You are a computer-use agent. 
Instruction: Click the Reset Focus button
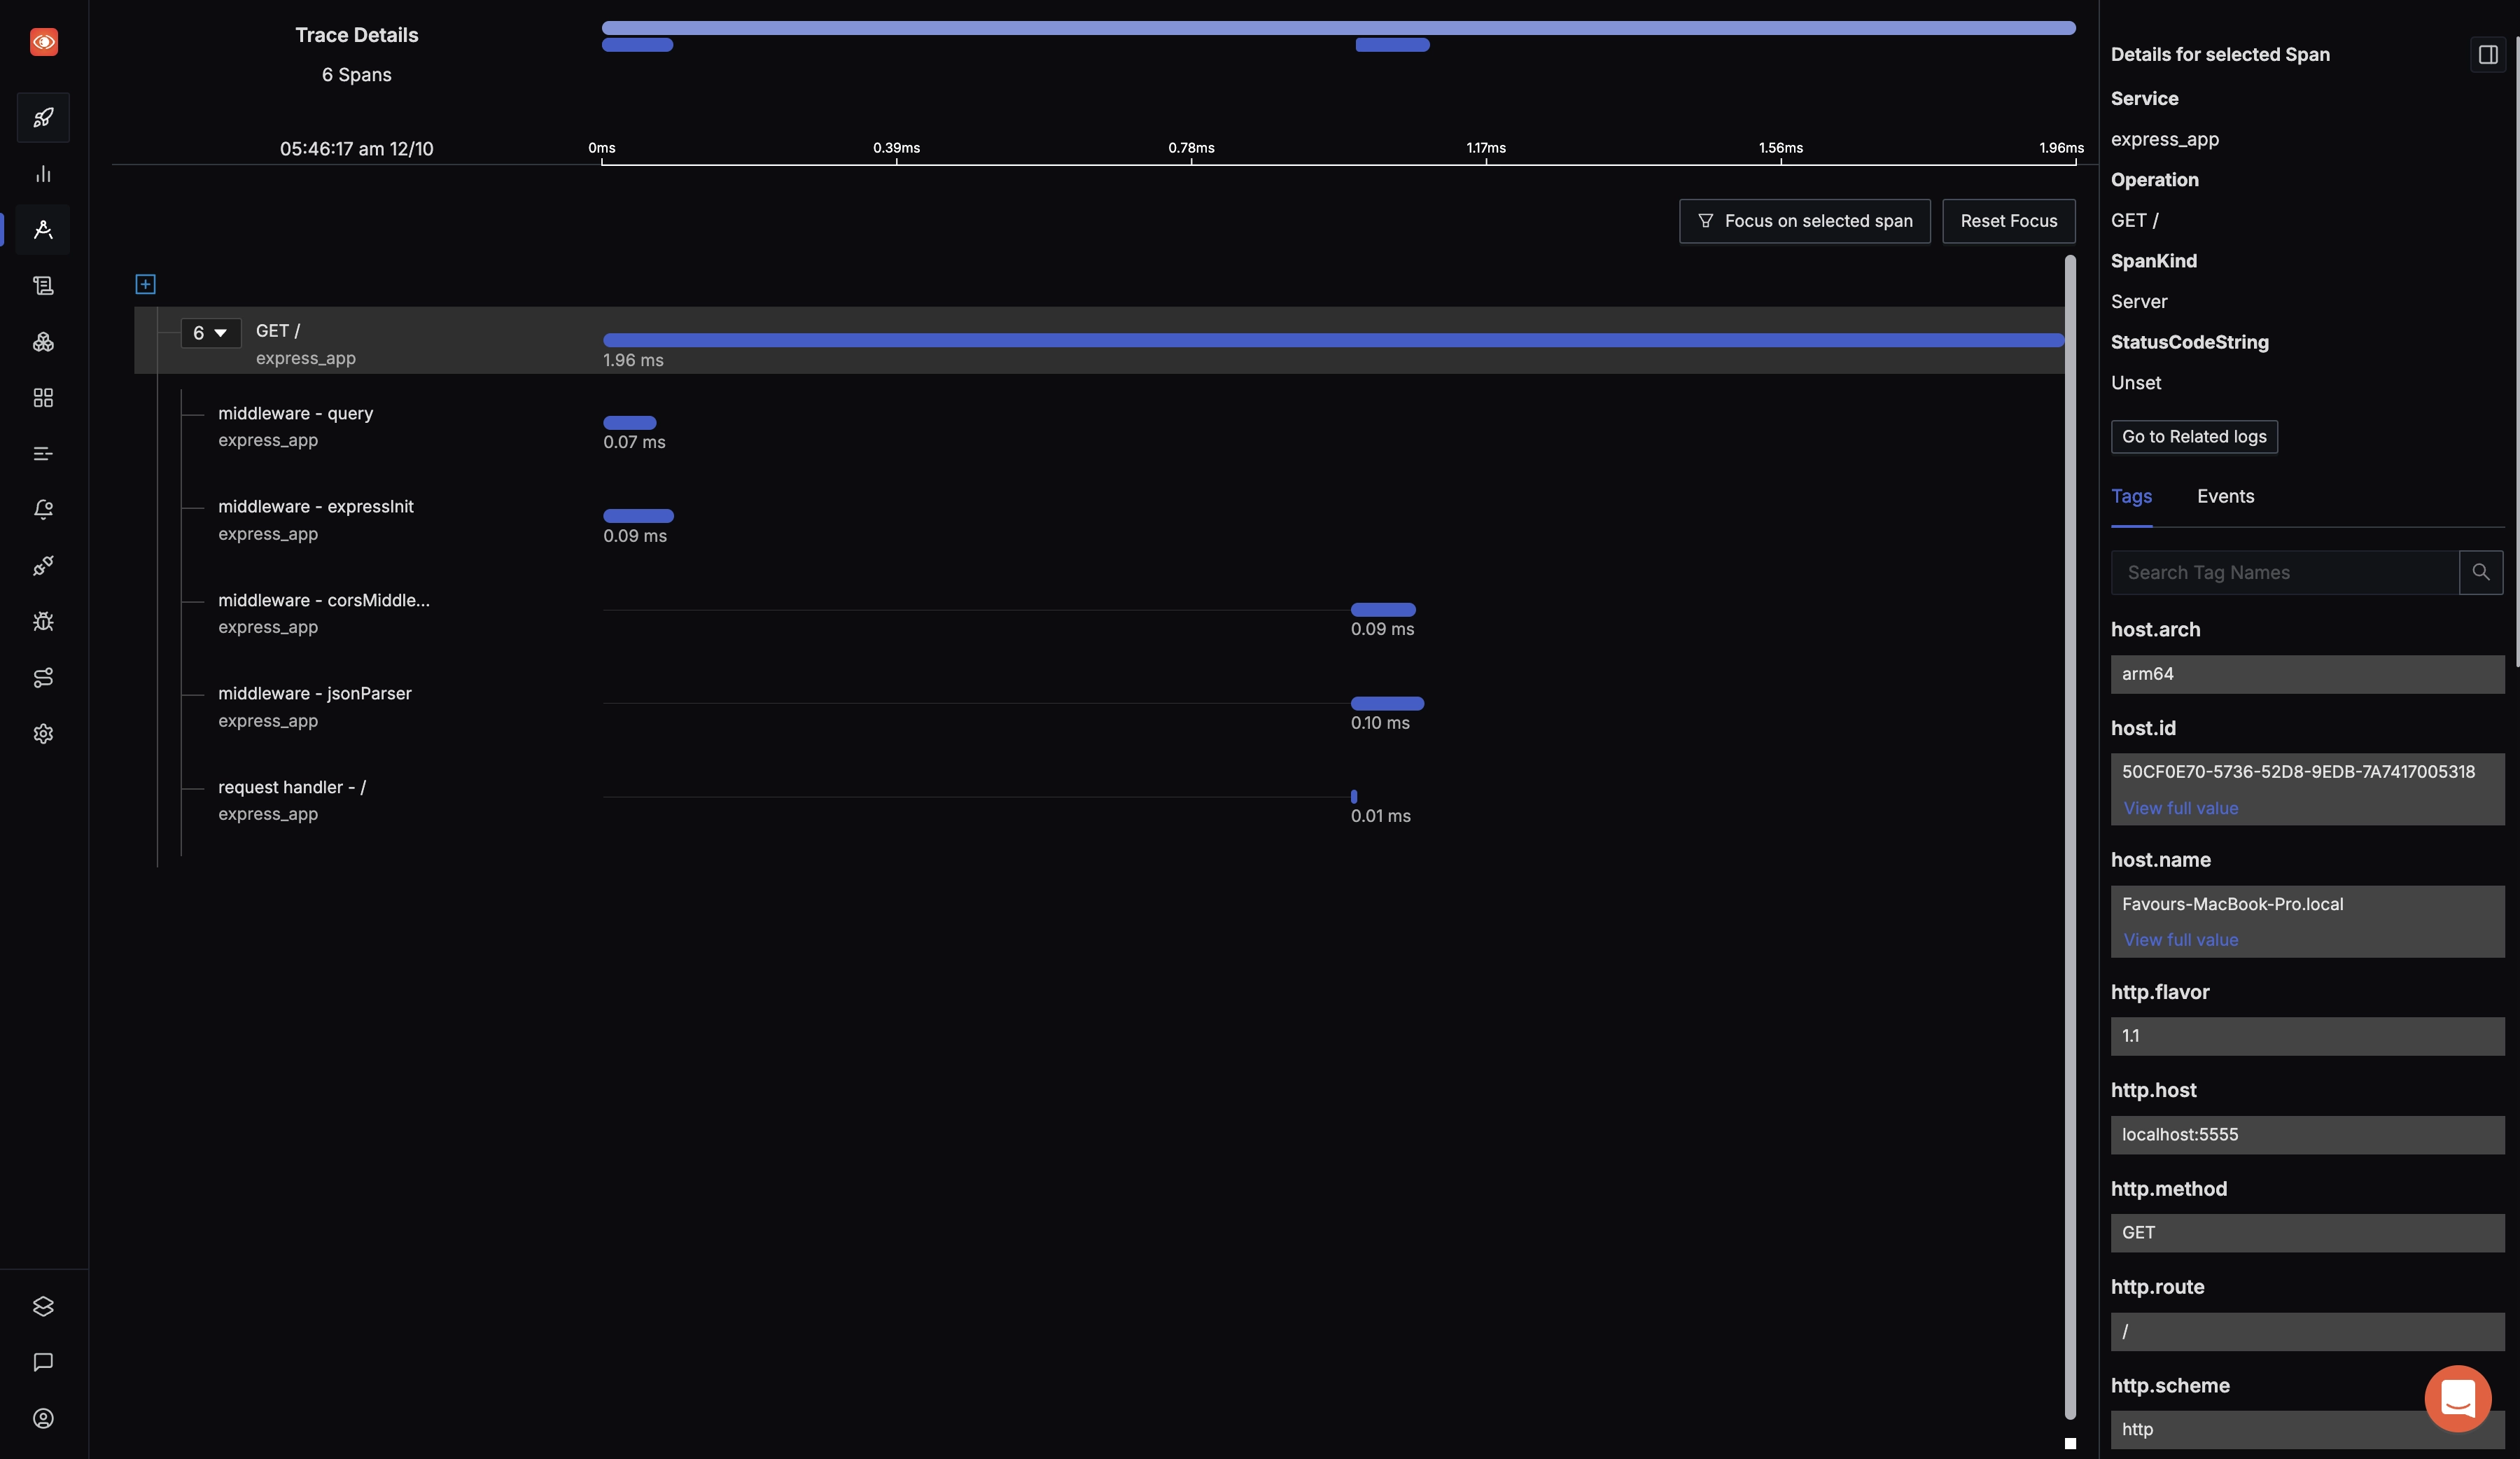coord(2010,221)
